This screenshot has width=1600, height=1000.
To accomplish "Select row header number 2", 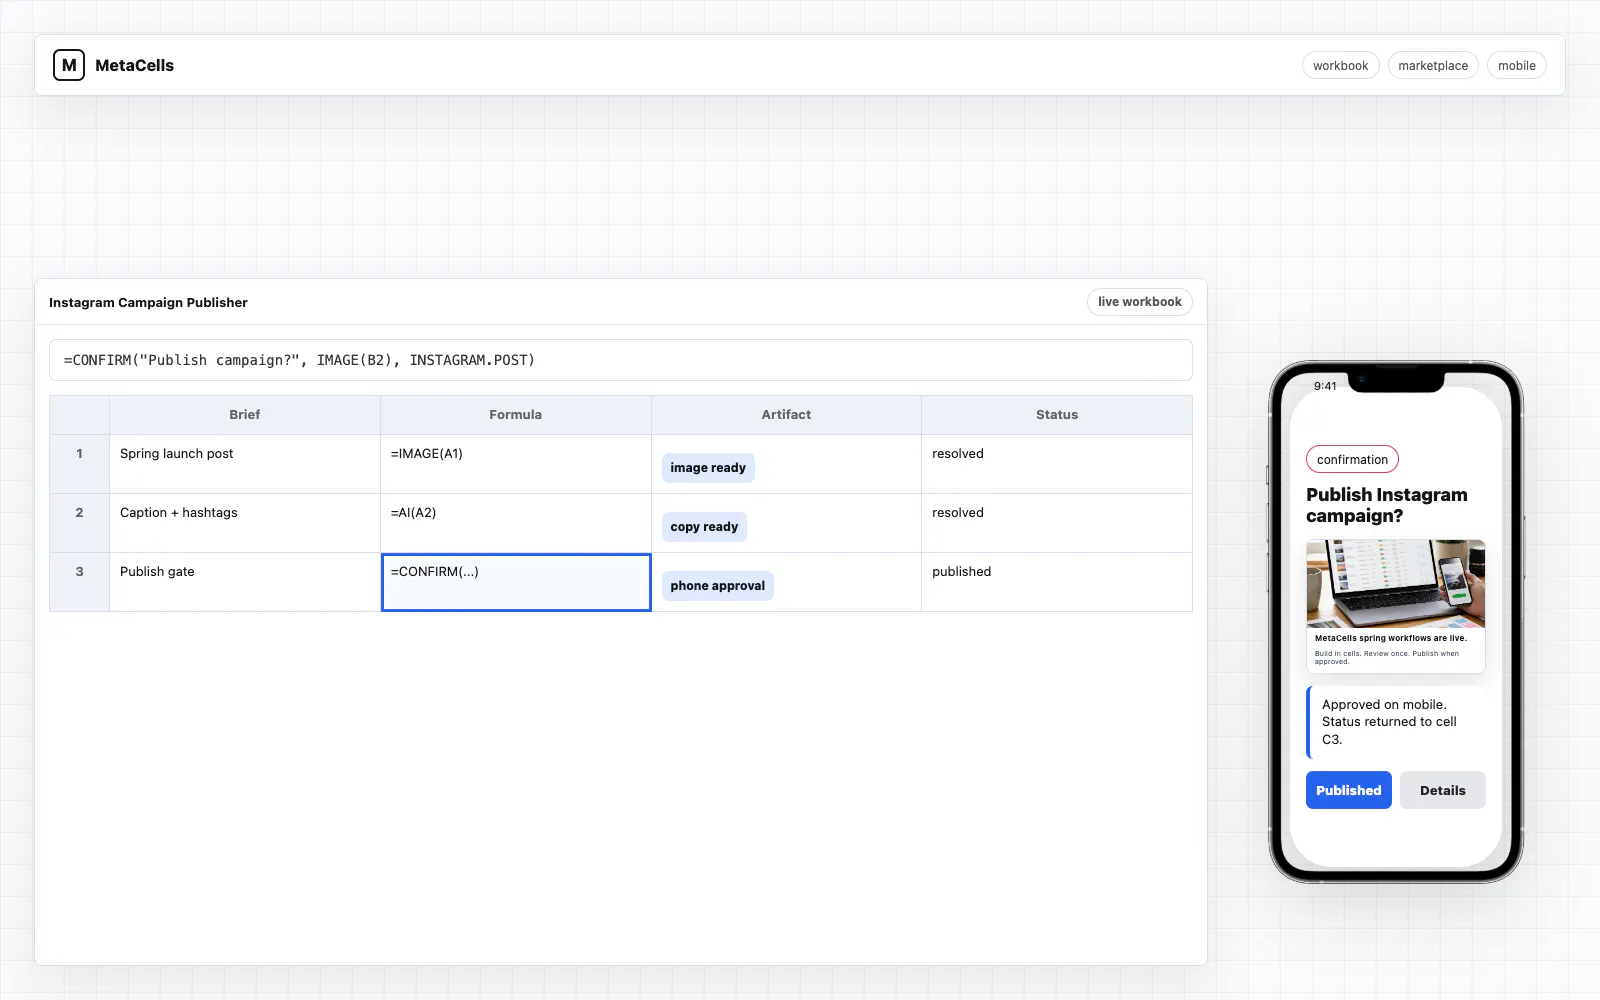I will [x=79, y=523].
